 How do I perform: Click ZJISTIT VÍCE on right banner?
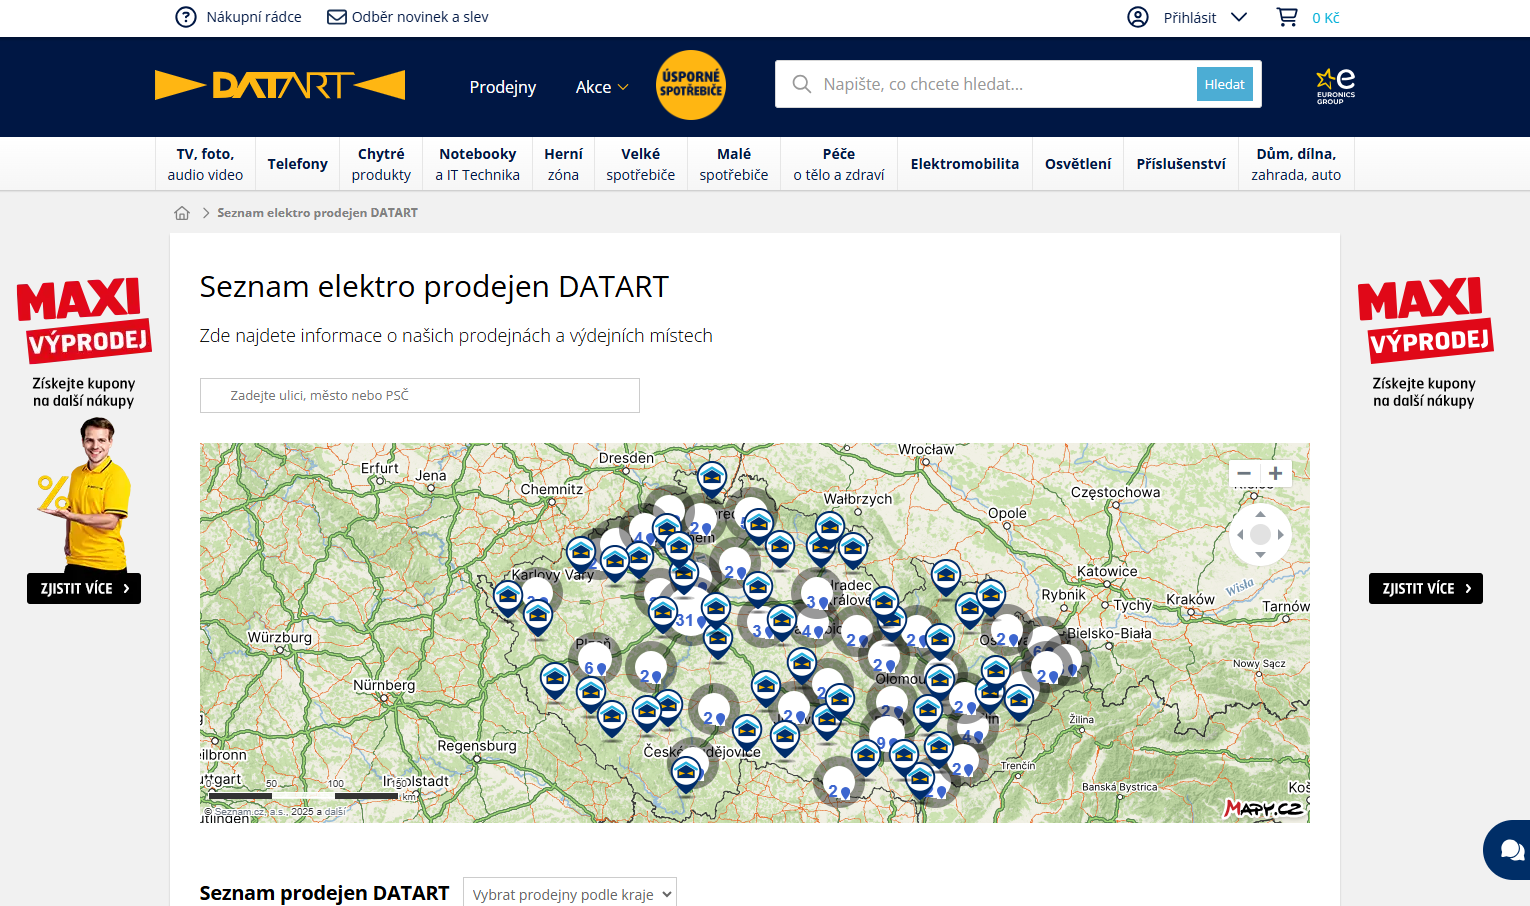(1426, 588)
